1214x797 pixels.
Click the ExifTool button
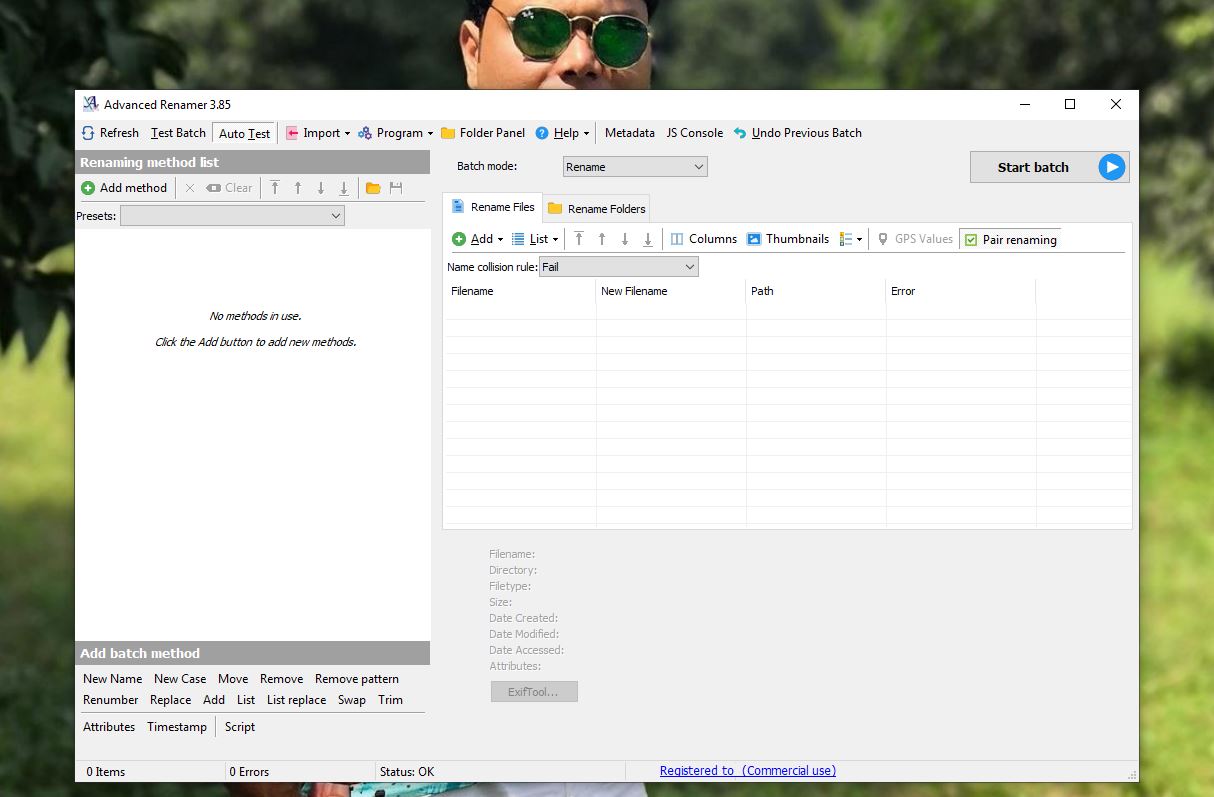point(534,692)
